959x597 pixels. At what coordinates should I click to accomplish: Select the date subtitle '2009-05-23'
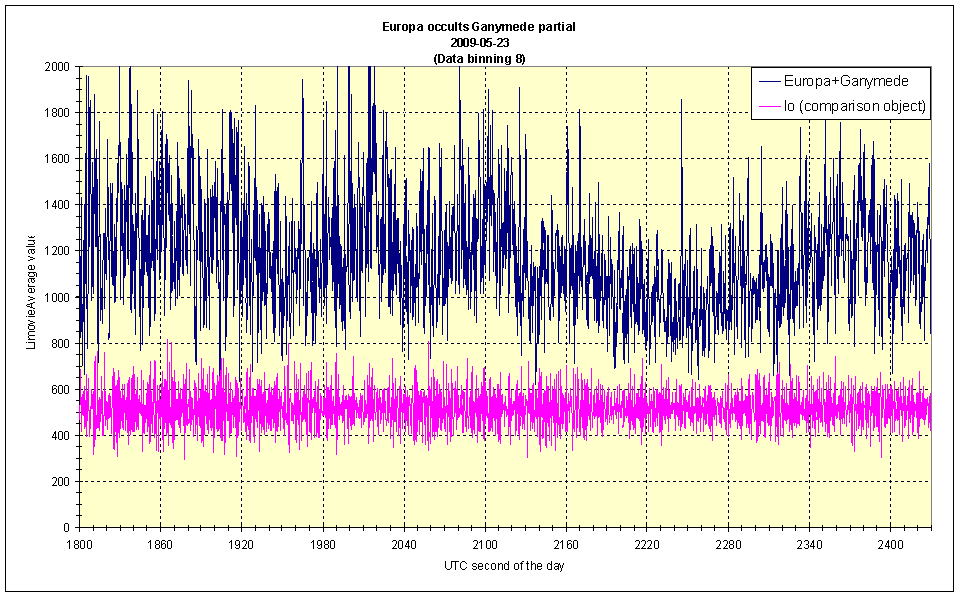pyautogui.click(x=480, y=43)
